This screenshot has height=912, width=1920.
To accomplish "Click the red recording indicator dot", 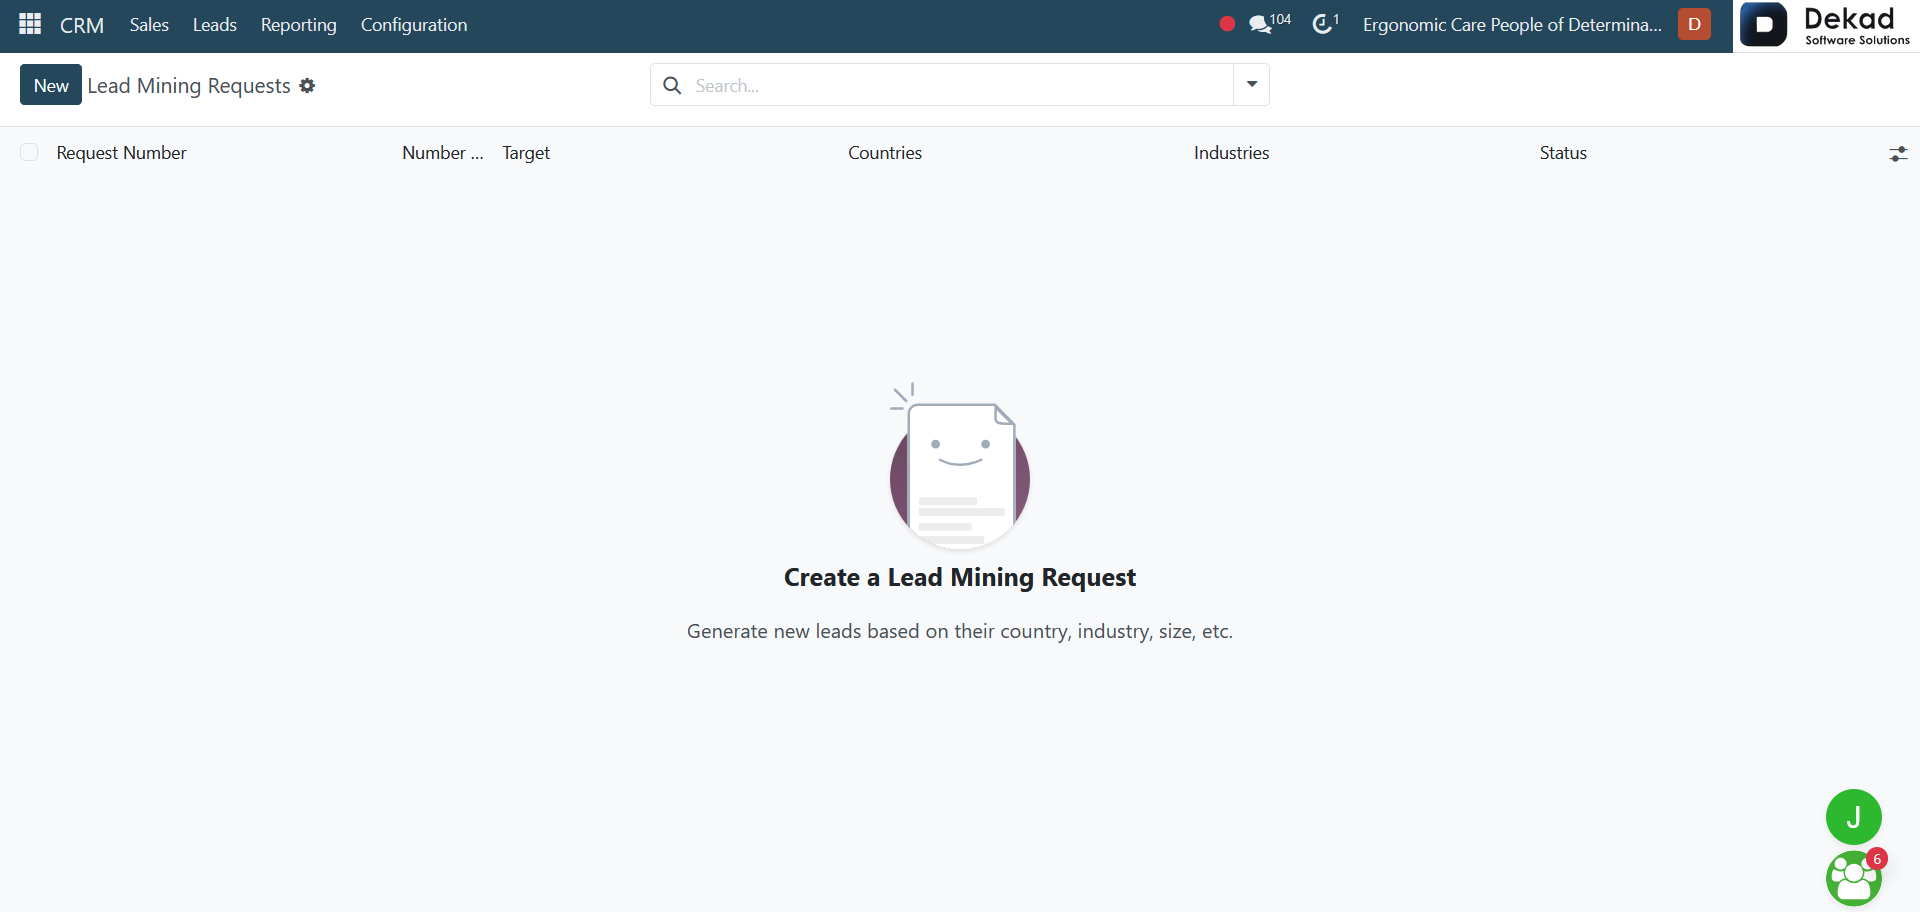I will (1227, 24).
